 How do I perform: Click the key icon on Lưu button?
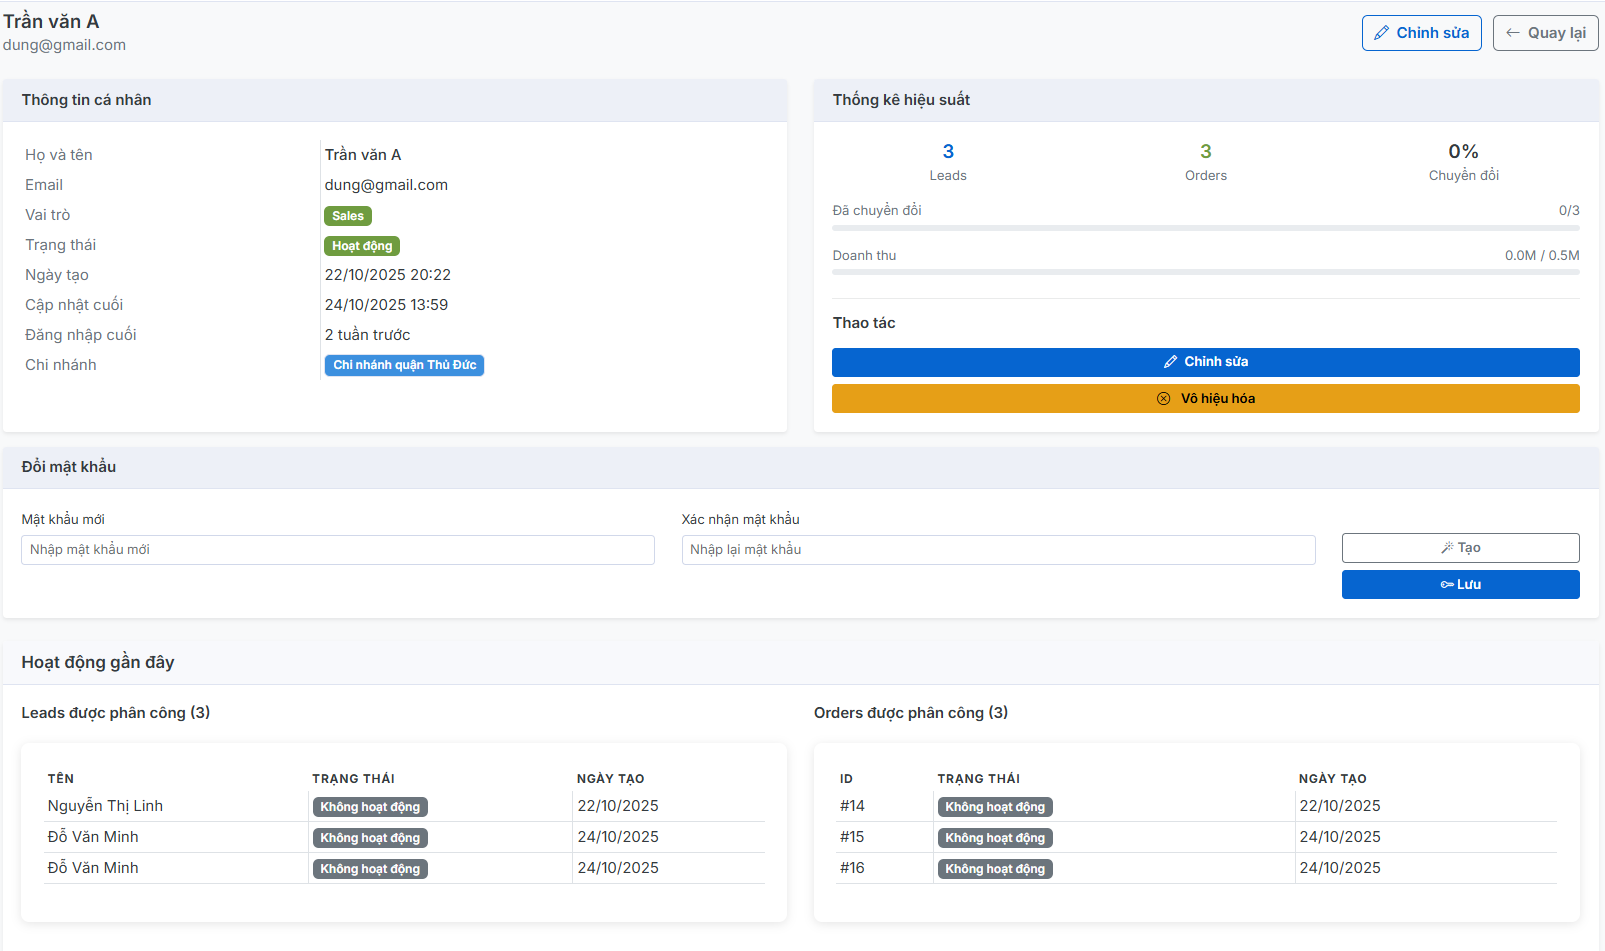point(1446,585)
